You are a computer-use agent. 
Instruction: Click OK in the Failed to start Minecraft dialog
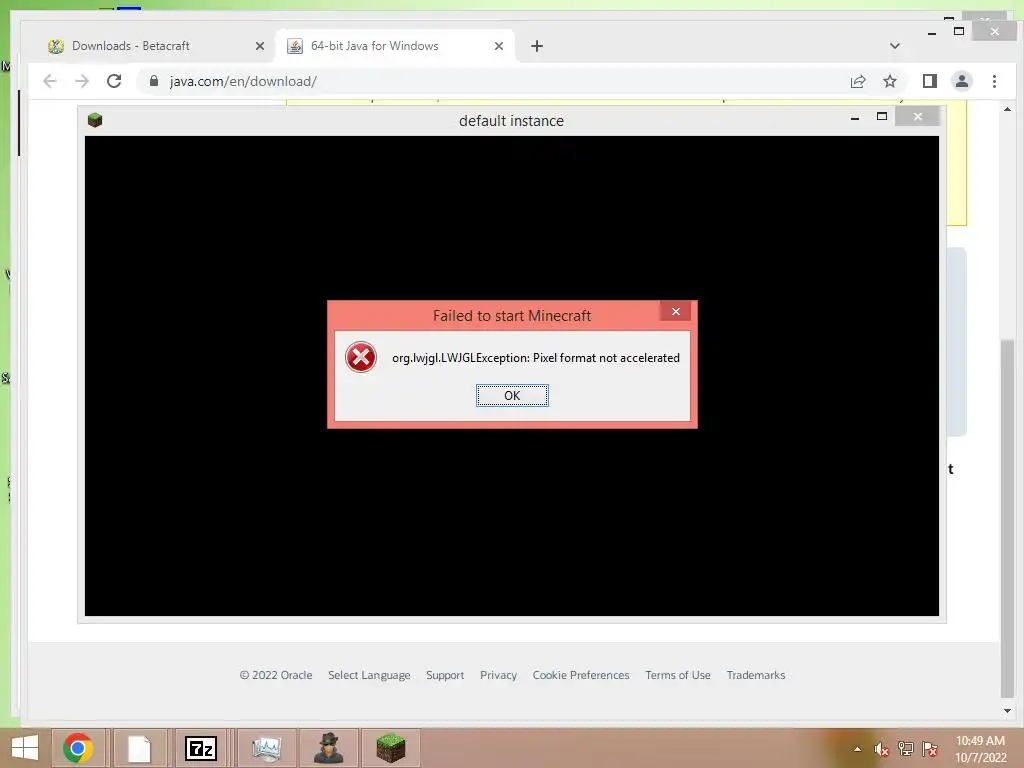[x=512, y=395]
